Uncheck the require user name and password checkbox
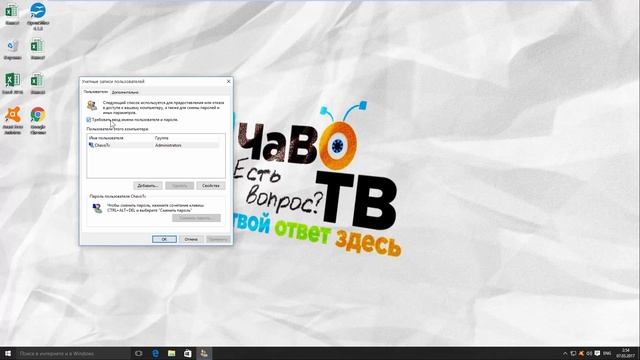 click(89, 120)
